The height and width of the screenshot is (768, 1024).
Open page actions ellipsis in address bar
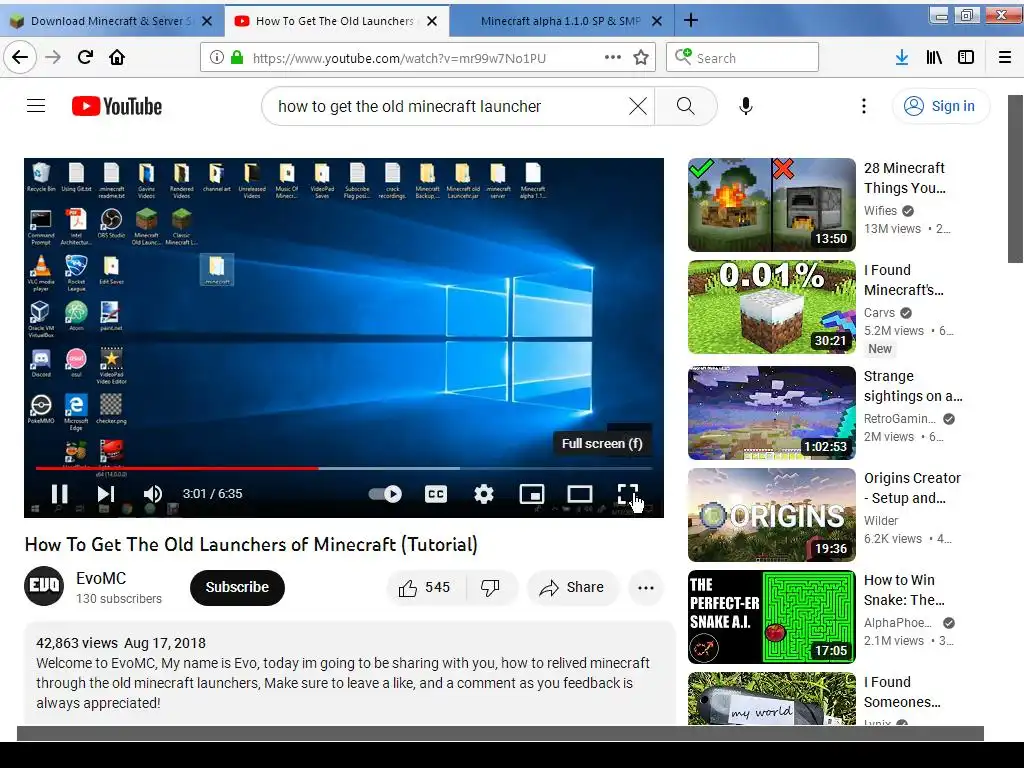click(x=613, y=57)
